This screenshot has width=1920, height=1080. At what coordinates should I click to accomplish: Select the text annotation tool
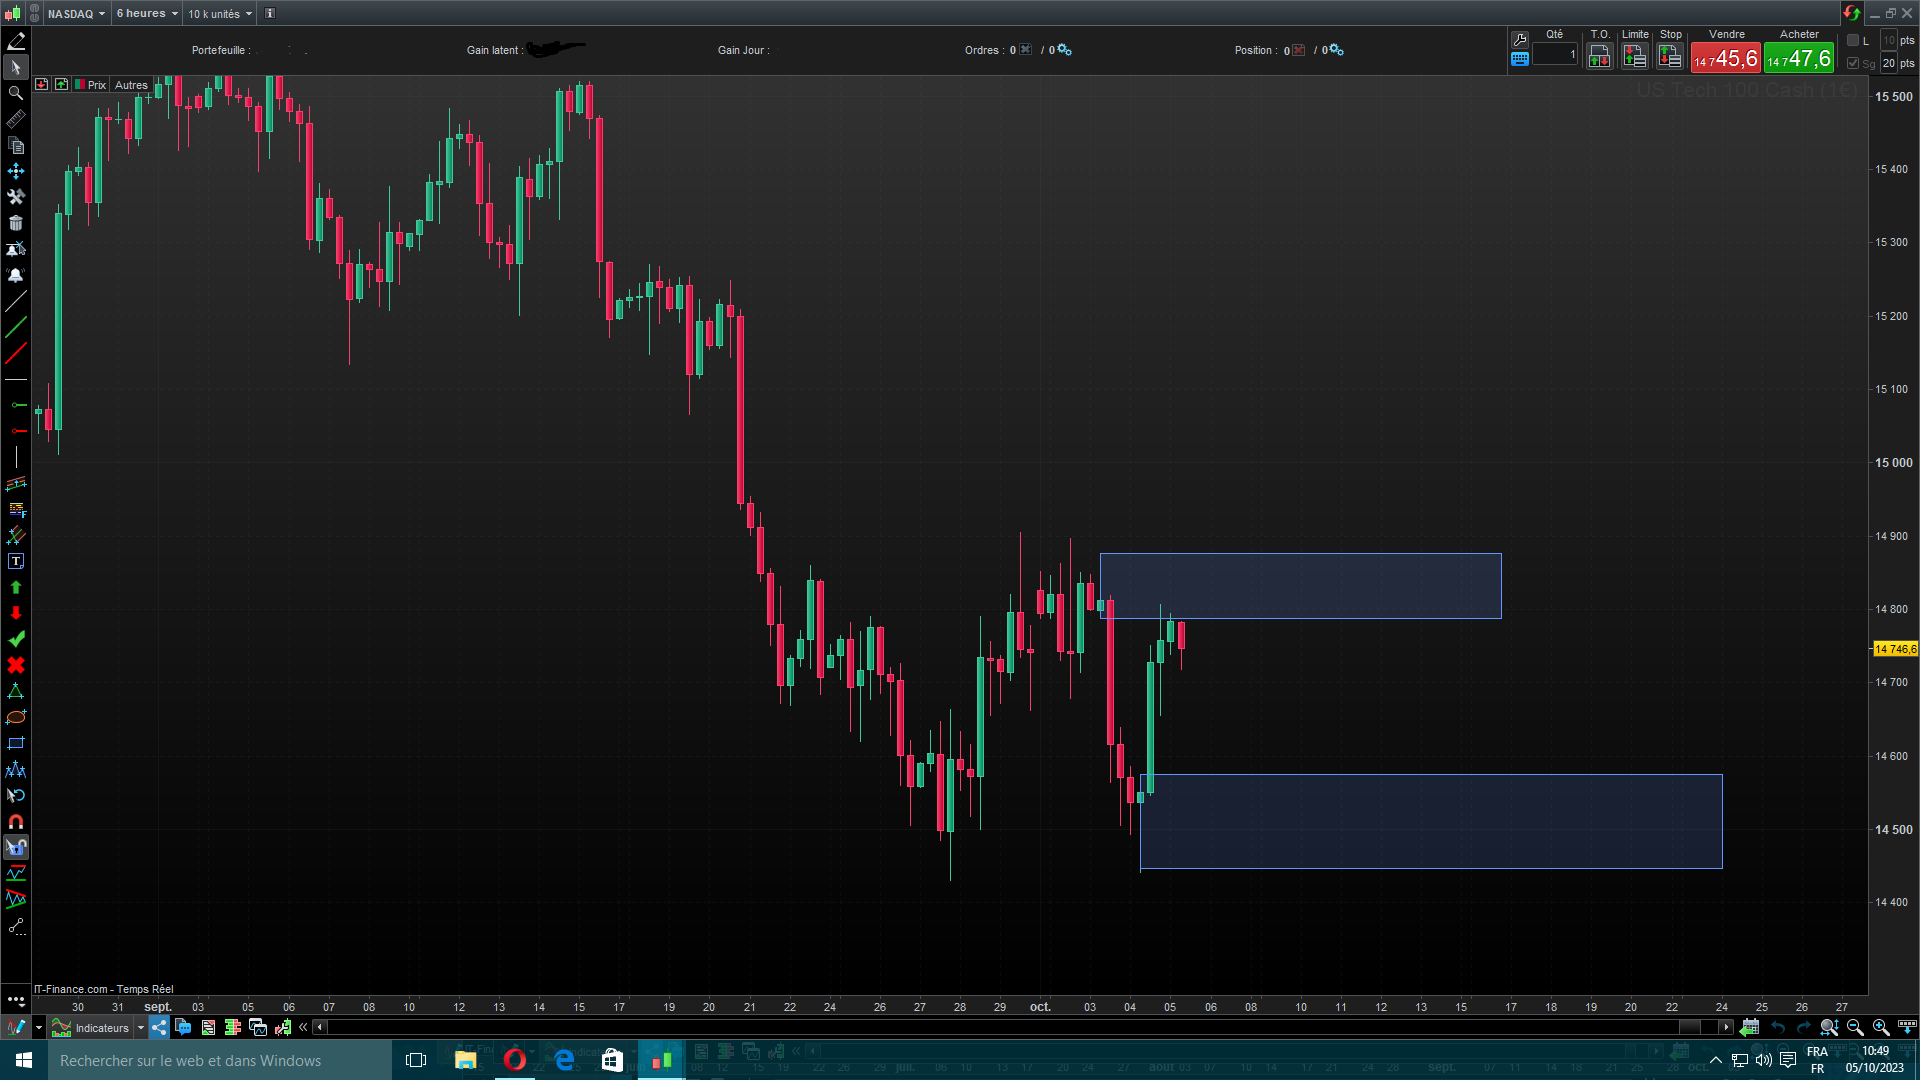click(x=16, y=562)
